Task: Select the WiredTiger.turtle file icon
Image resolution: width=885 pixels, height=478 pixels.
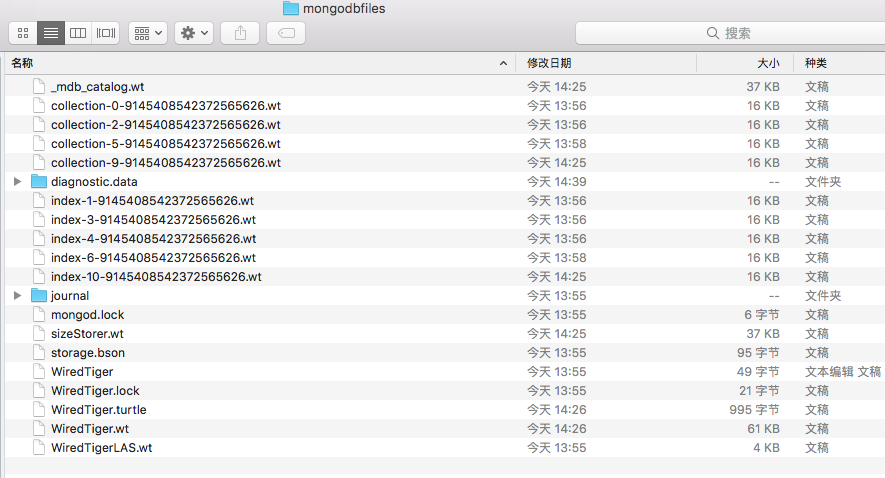Action: click(x=39, y=410)
